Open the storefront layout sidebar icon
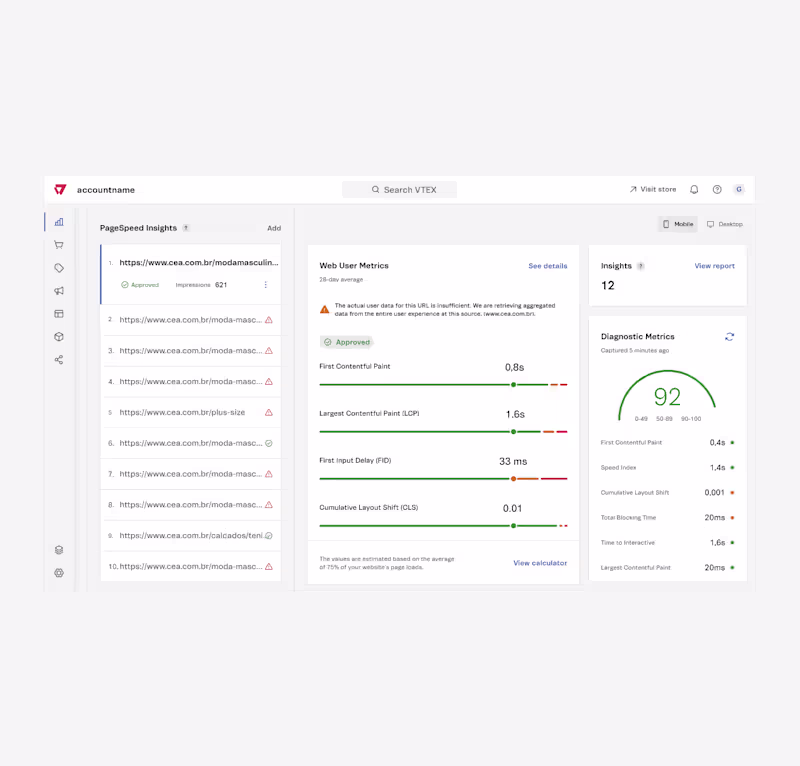The height and width of the screenshot is (766, 800). 59,314
